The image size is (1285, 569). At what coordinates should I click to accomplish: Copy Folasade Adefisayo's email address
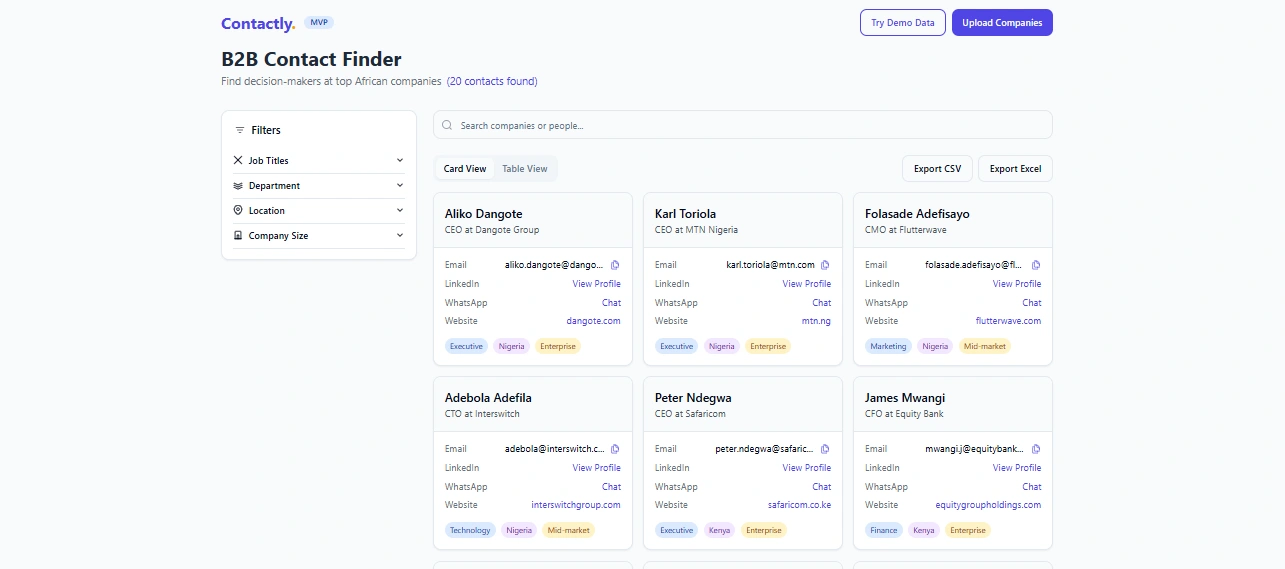(1036, 265)
